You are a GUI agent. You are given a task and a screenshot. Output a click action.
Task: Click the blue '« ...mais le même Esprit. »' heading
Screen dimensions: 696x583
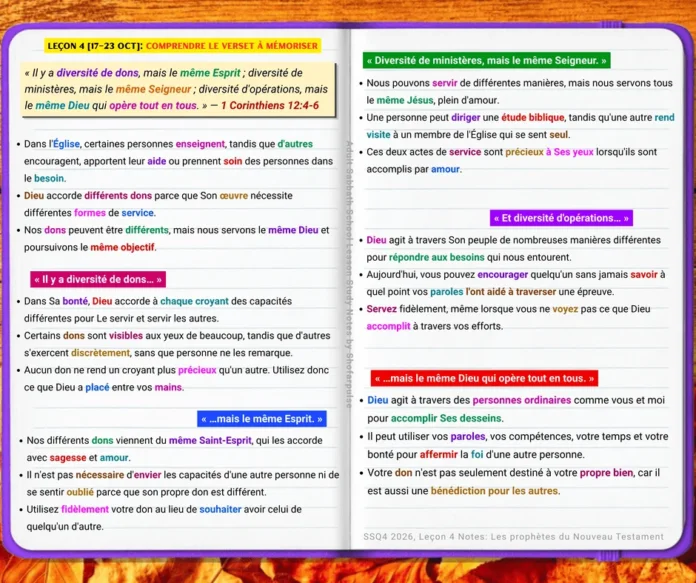[262, 419]
